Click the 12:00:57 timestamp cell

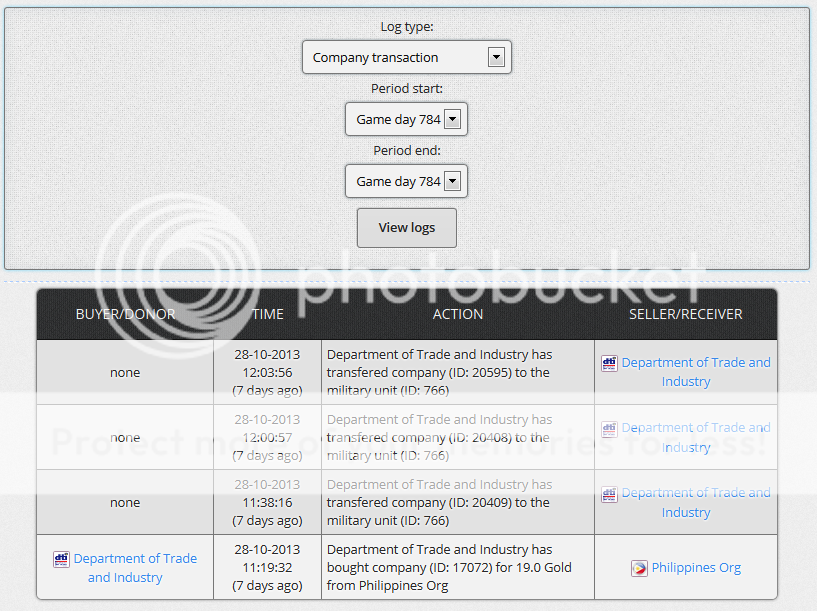pos(267,438)
